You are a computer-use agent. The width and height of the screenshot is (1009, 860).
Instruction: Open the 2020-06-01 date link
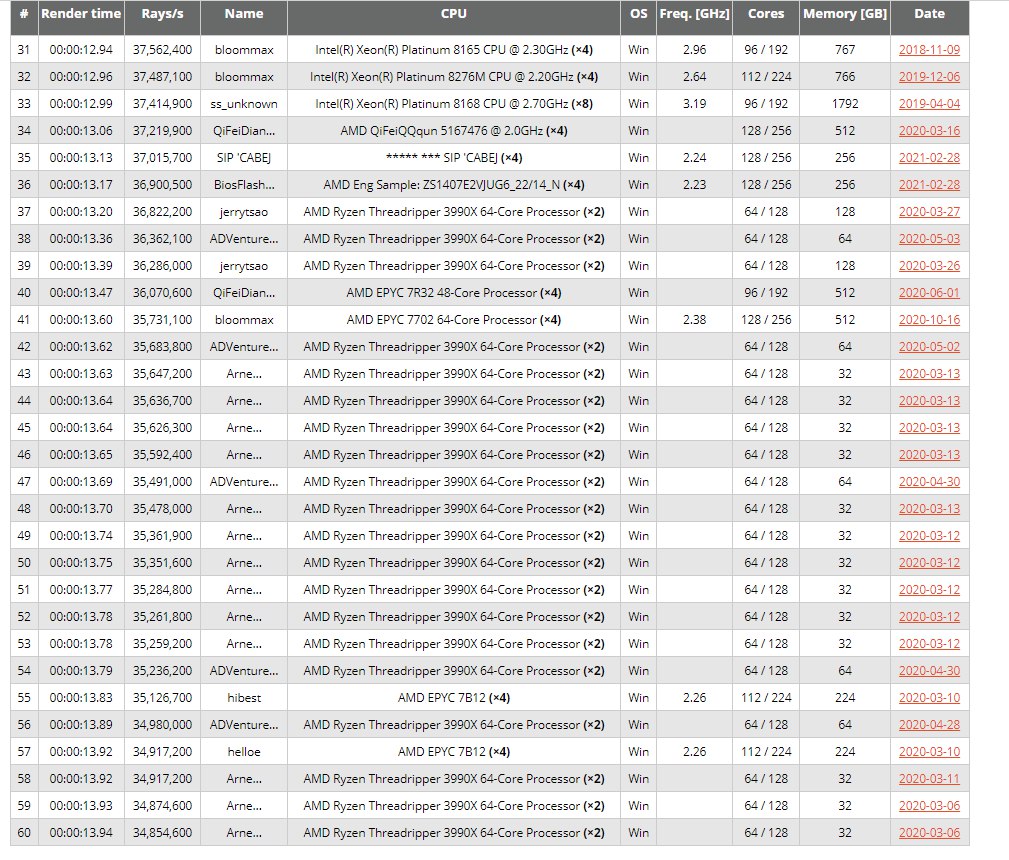(x=929, y=293)
